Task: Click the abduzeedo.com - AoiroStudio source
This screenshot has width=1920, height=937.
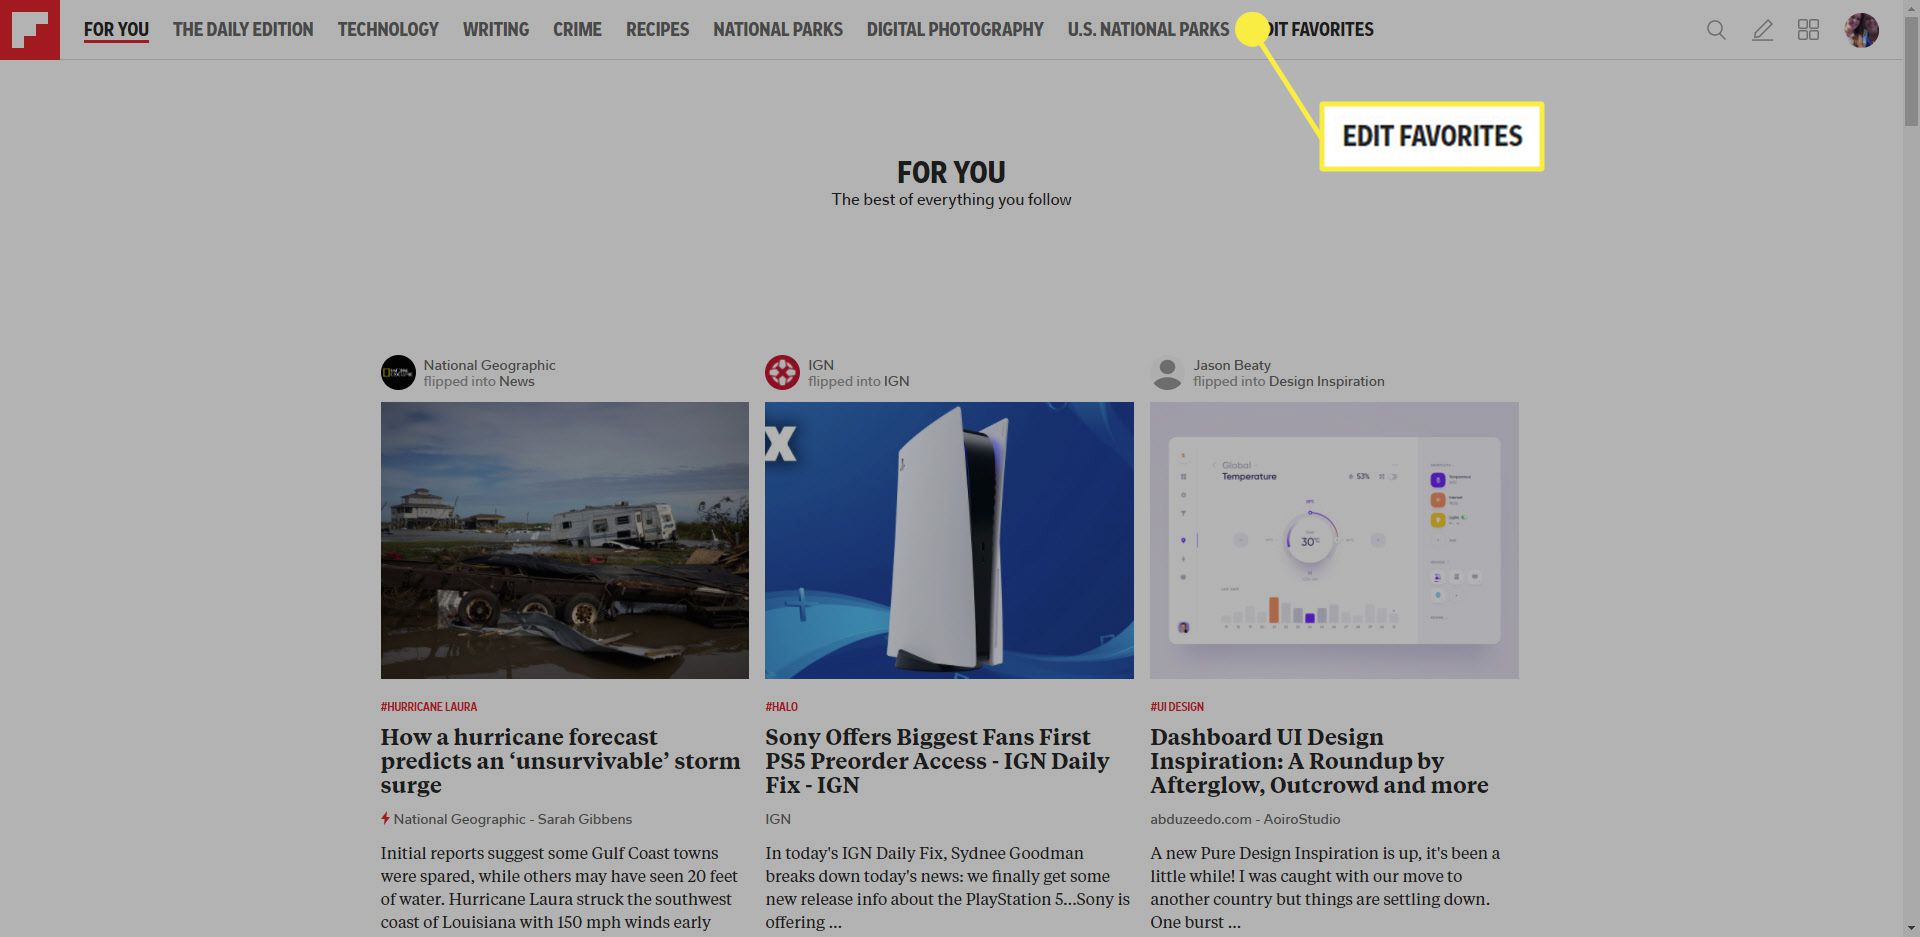Action: 1245,819
